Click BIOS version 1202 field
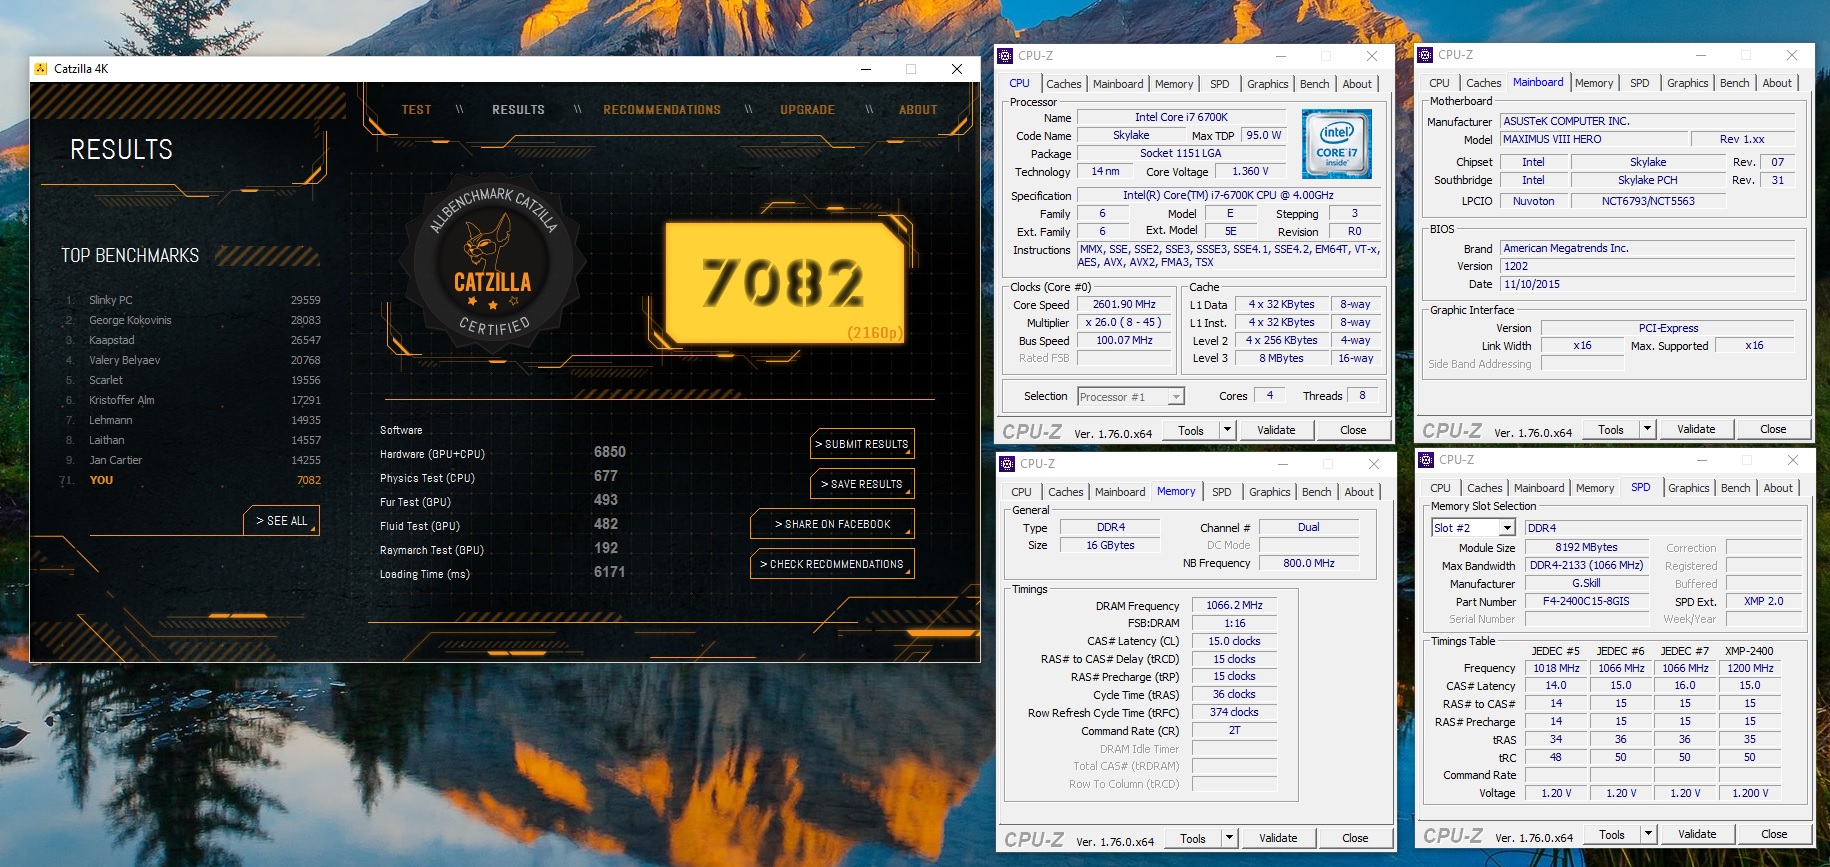This screenshot has height=867, width=1830. 1647,266
